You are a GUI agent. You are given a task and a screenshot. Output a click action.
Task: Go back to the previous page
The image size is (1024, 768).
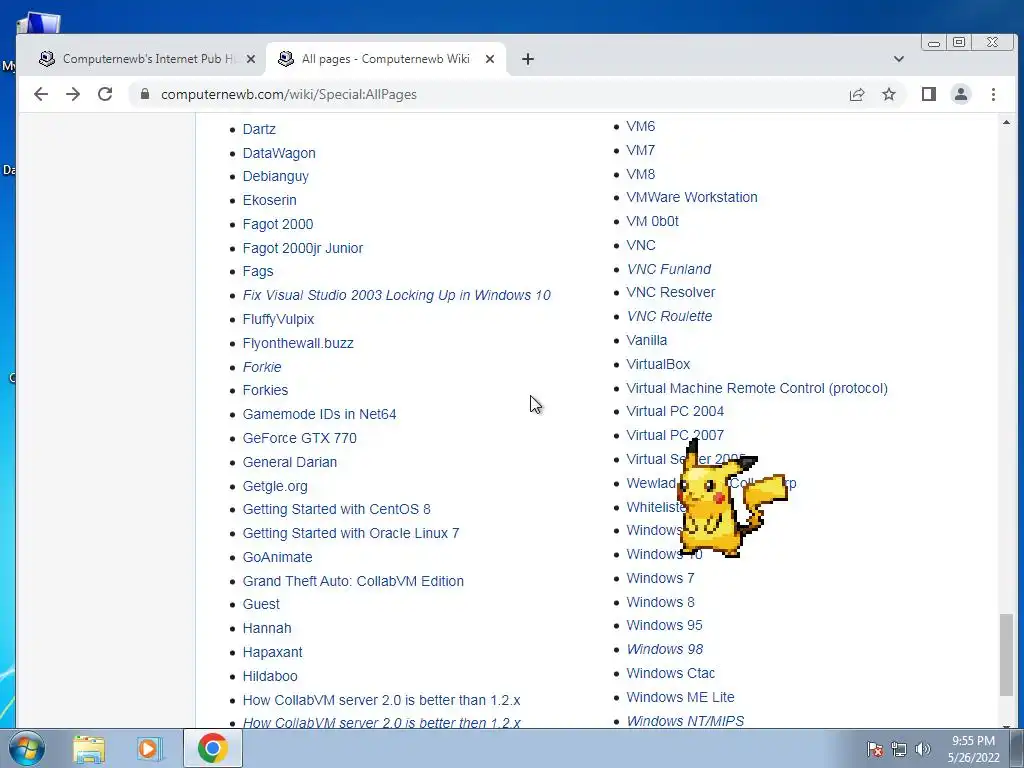coord(41,94)
